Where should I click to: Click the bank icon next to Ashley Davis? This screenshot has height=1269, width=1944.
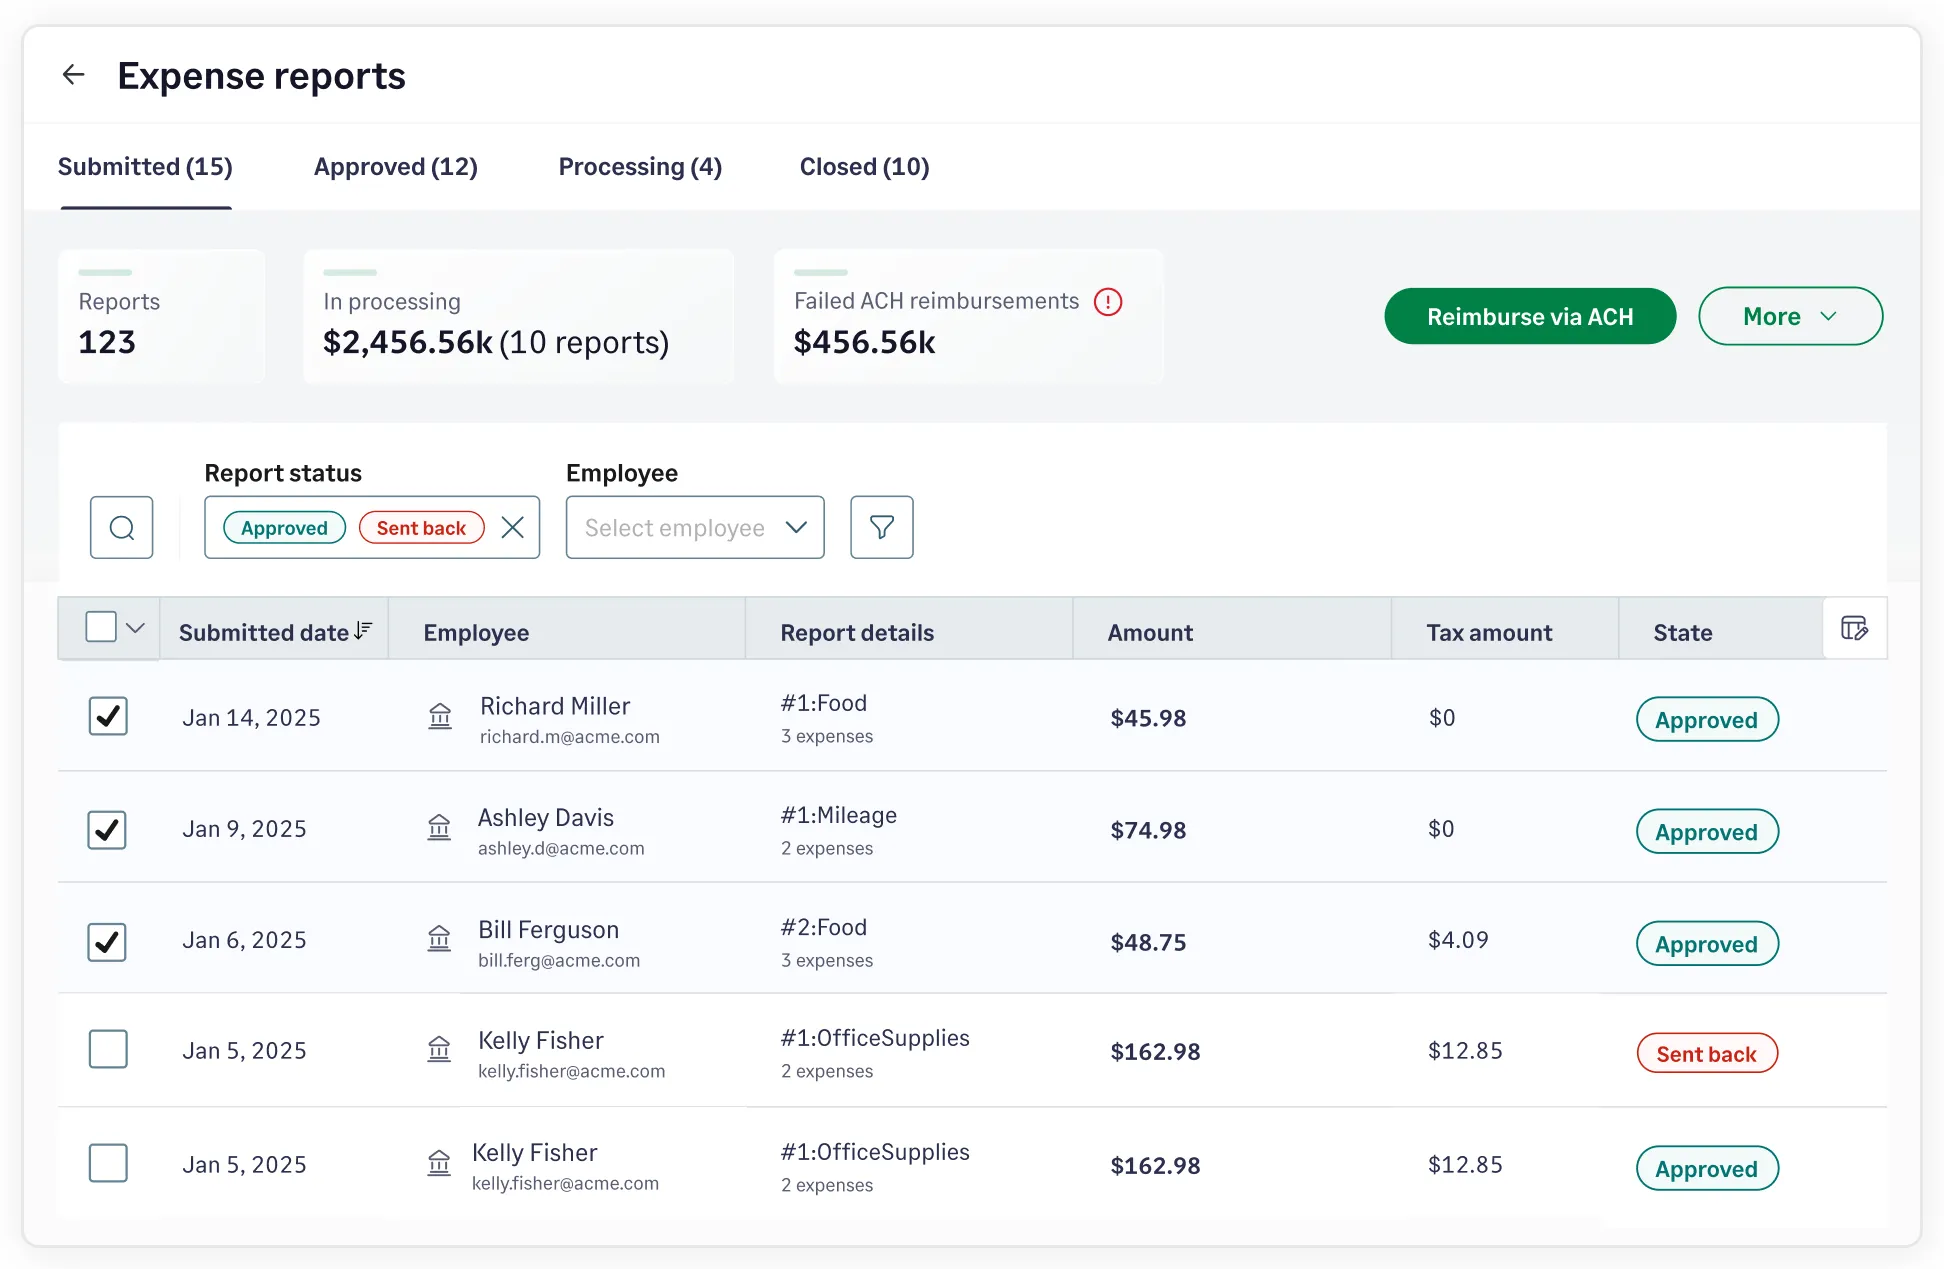[x=438, y=828]
